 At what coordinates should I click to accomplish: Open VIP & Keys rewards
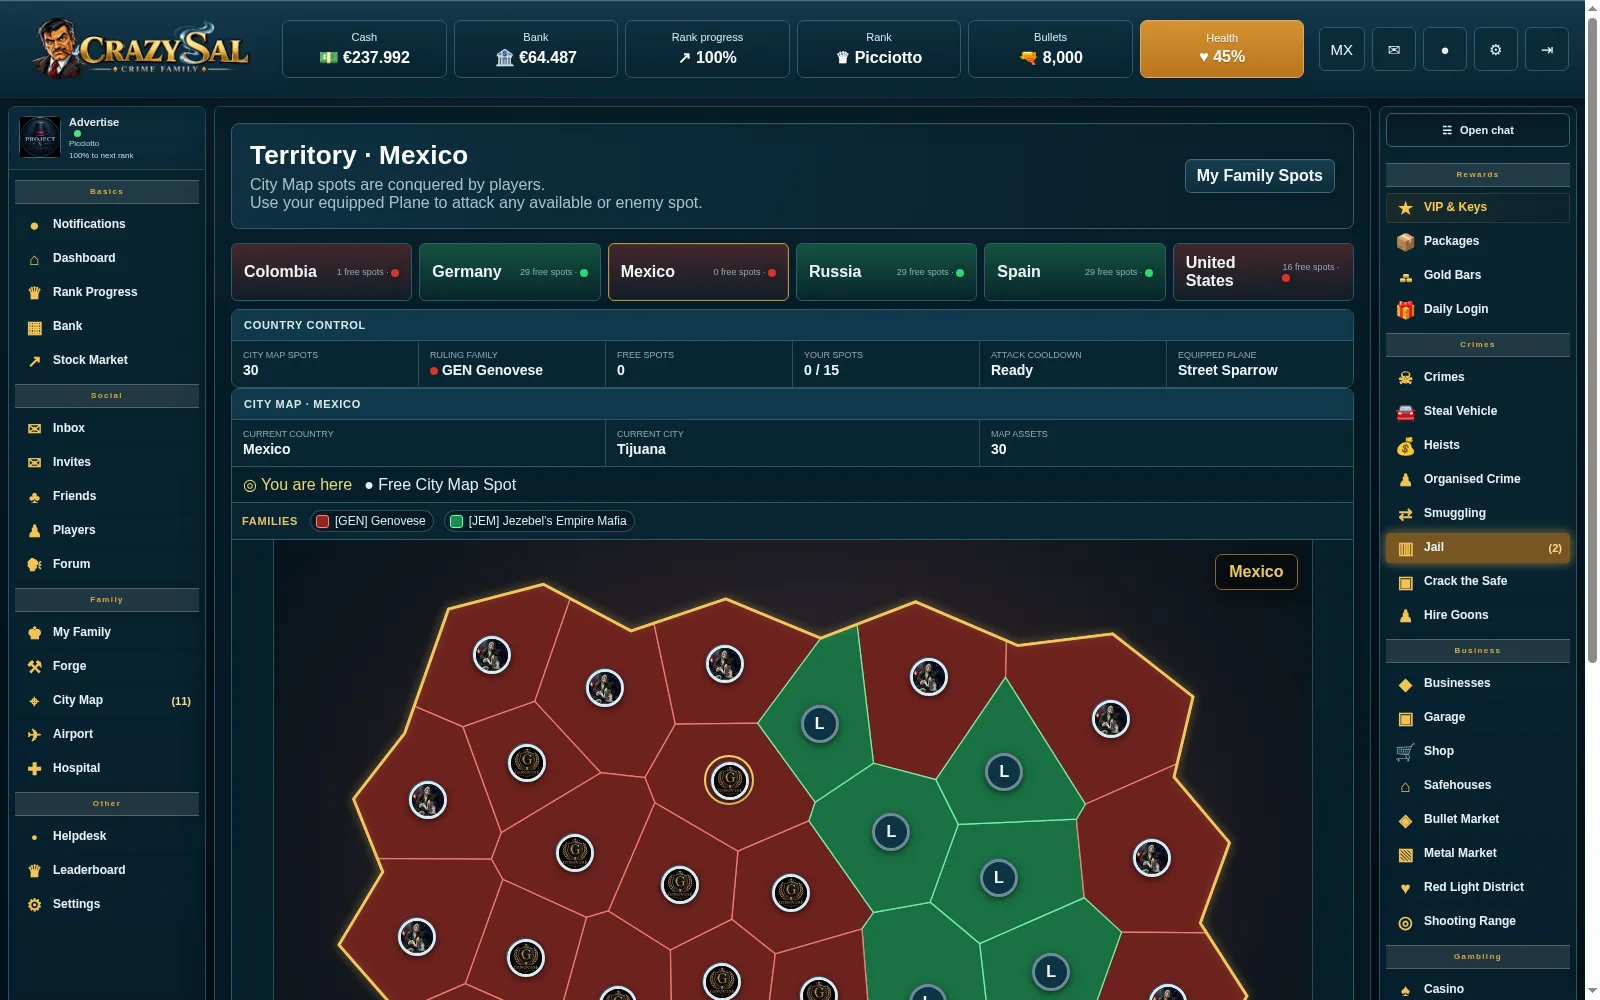pos(1477,207)
